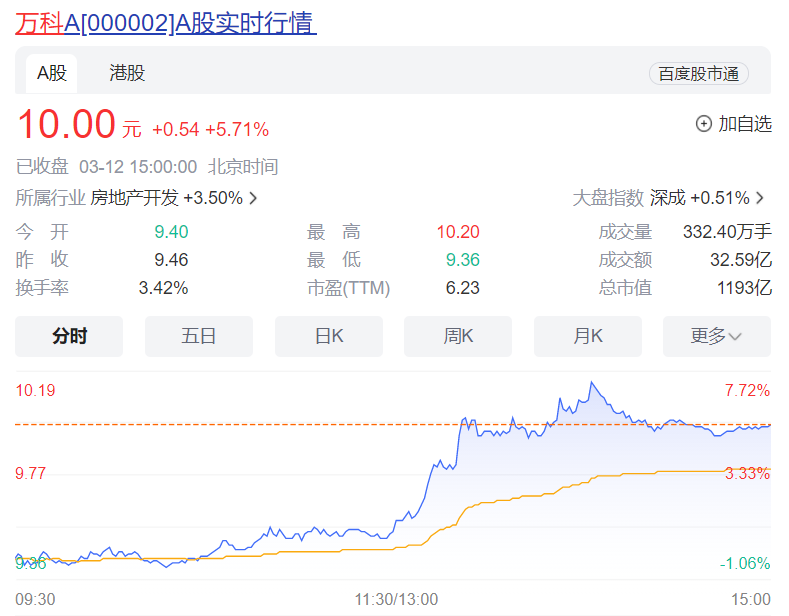Click the 深成 index link
The width and height of the screenshot is (789, 616).
[x=667, y=198]
